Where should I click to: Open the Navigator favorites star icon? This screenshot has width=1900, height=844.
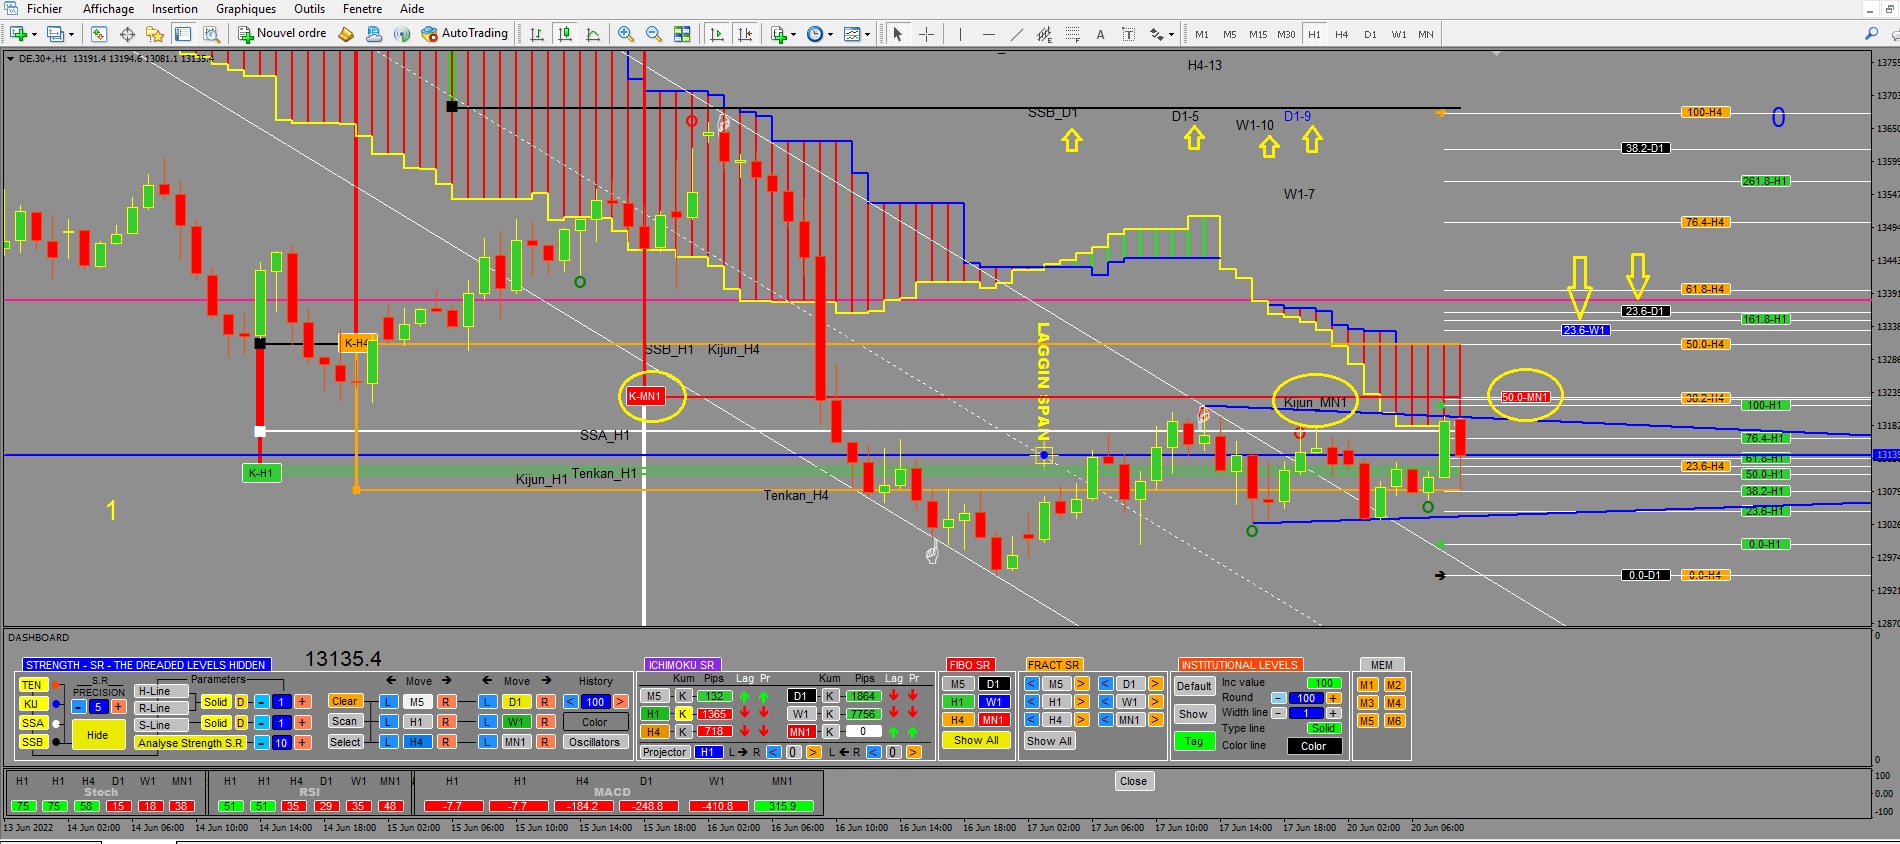point(155,34)
